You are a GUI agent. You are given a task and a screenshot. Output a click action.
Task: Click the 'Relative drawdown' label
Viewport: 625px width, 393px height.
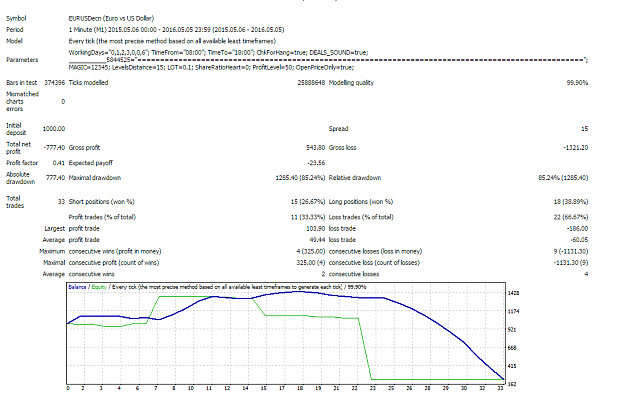[x=355, y=178]
